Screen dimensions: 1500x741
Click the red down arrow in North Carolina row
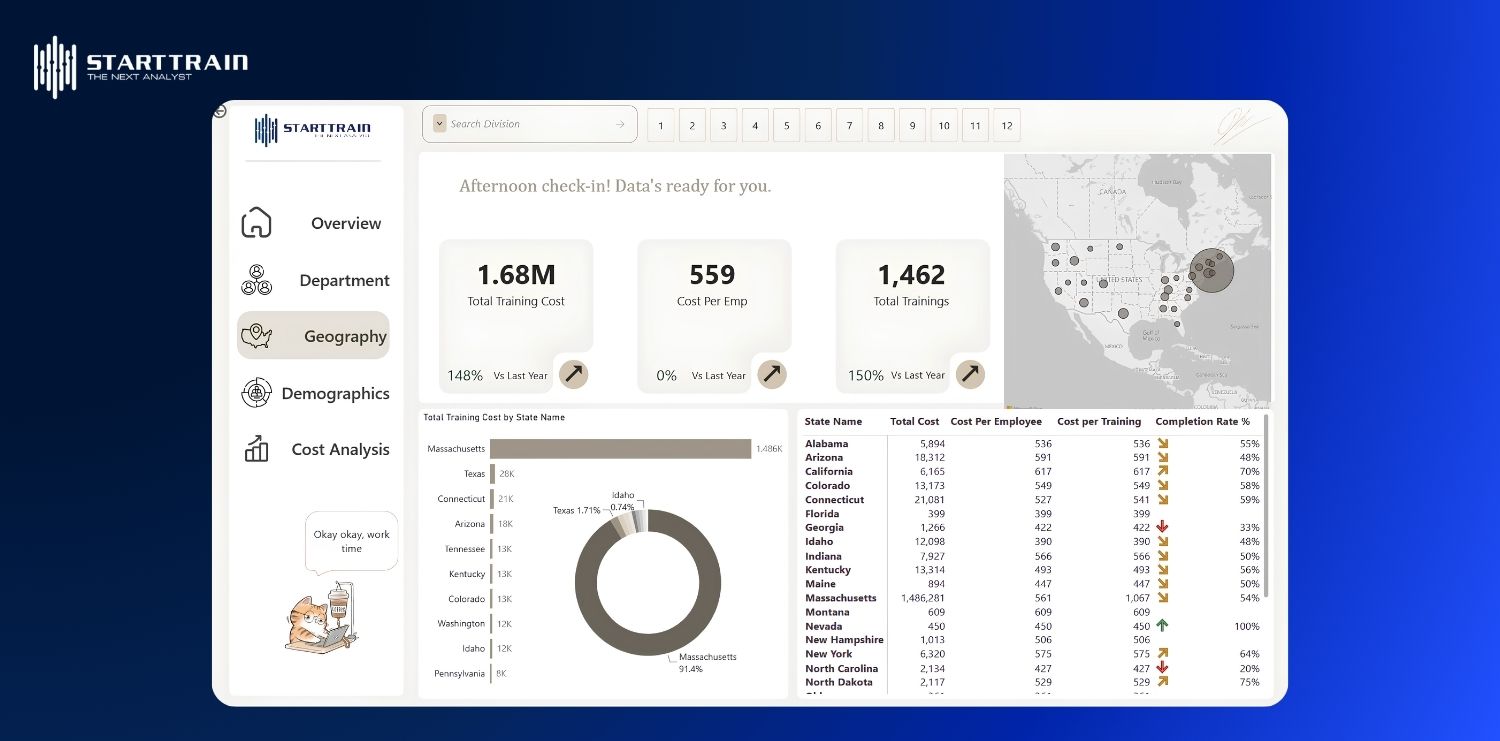pyautogui.click(x=1163, y=668)
